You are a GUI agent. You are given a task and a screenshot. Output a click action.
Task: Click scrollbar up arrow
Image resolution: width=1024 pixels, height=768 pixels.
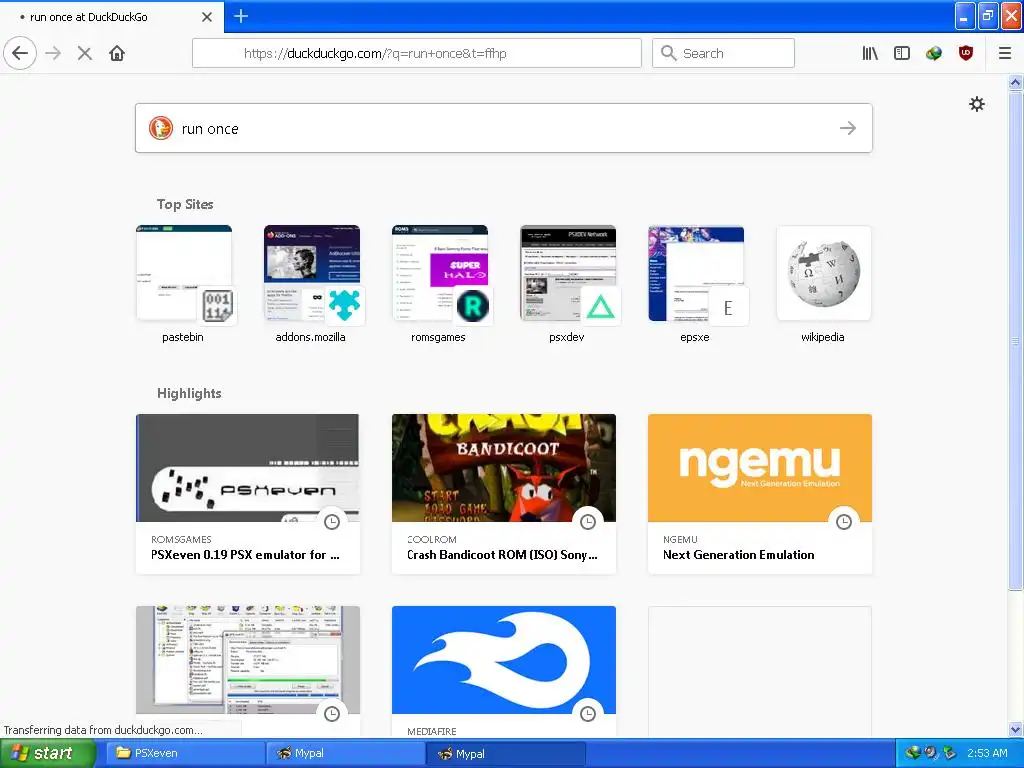[x=1015, y=82]
